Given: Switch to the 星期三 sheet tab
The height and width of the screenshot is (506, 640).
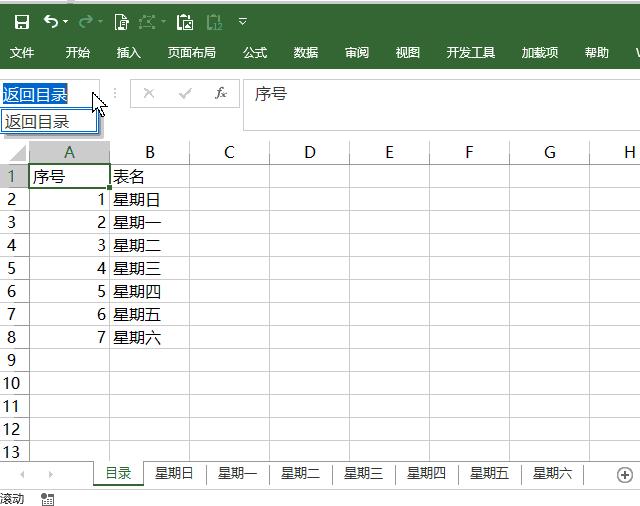Looking at the screenshot, I should point(363,473).
